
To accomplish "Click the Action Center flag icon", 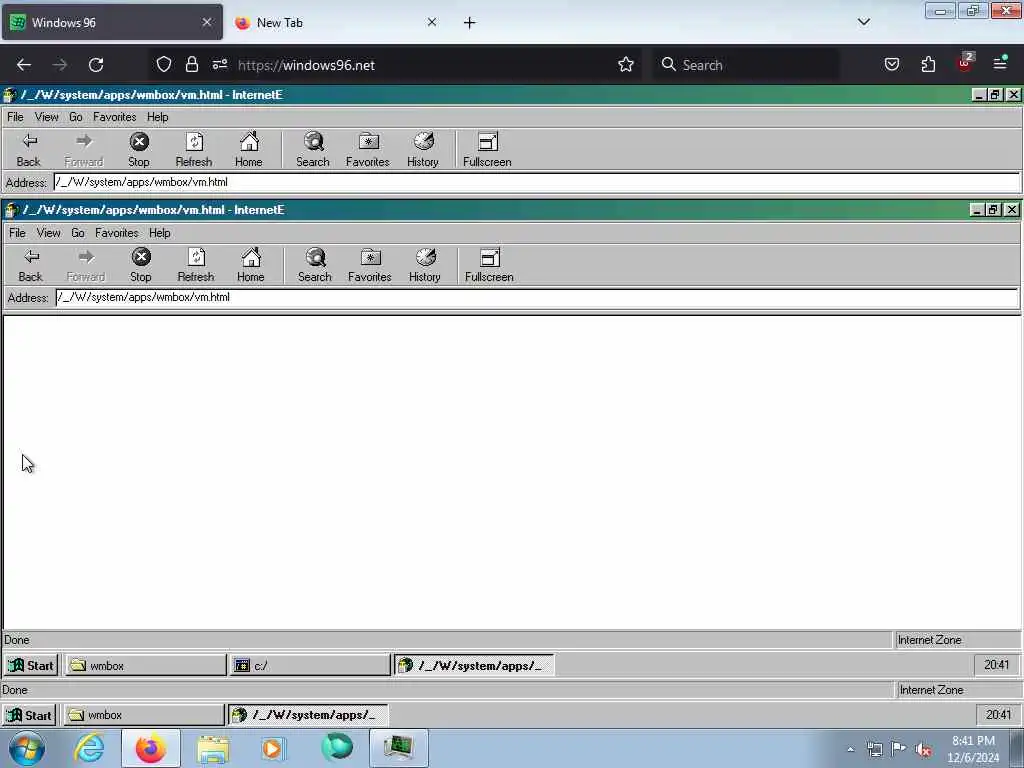I will 899,749.
